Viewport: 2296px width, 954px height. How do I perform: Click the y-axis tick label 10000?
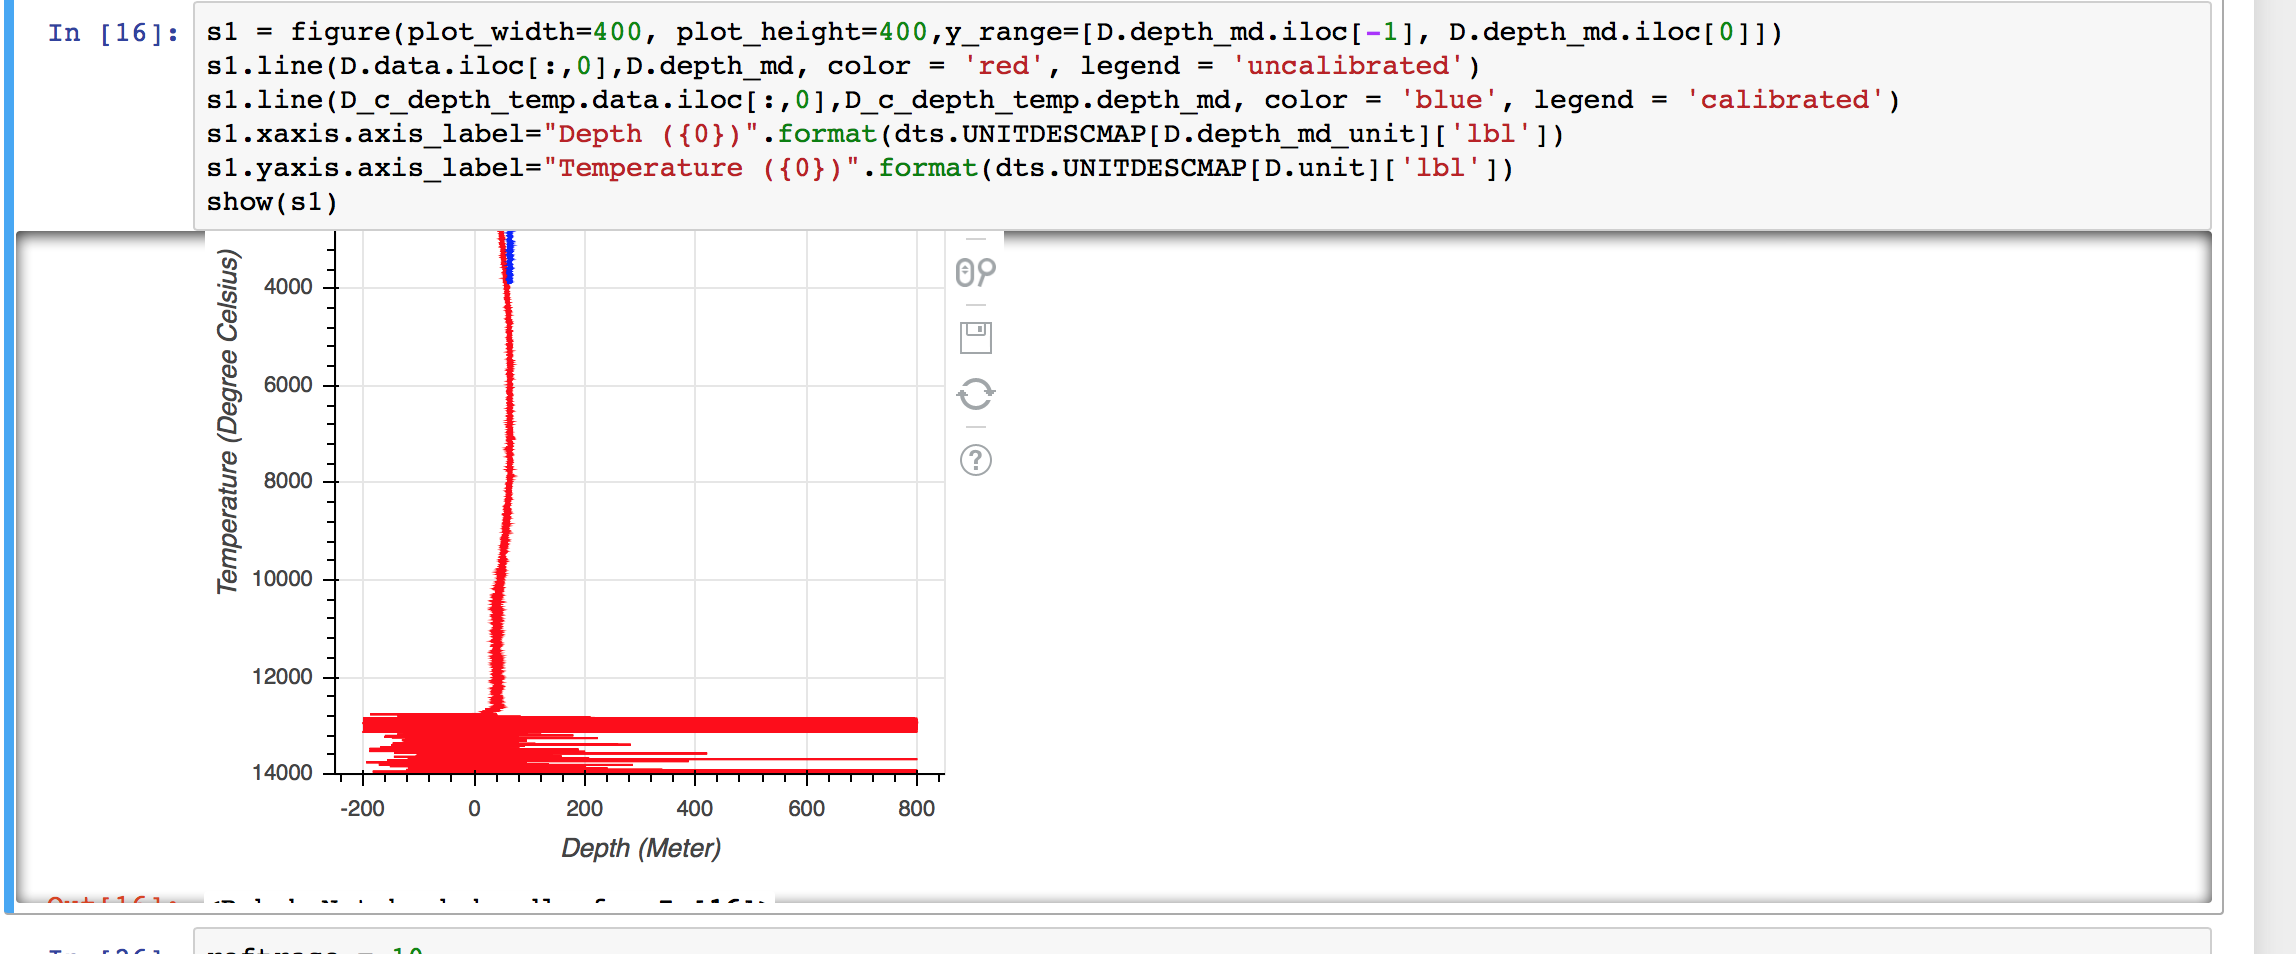[x=282, y=579]
